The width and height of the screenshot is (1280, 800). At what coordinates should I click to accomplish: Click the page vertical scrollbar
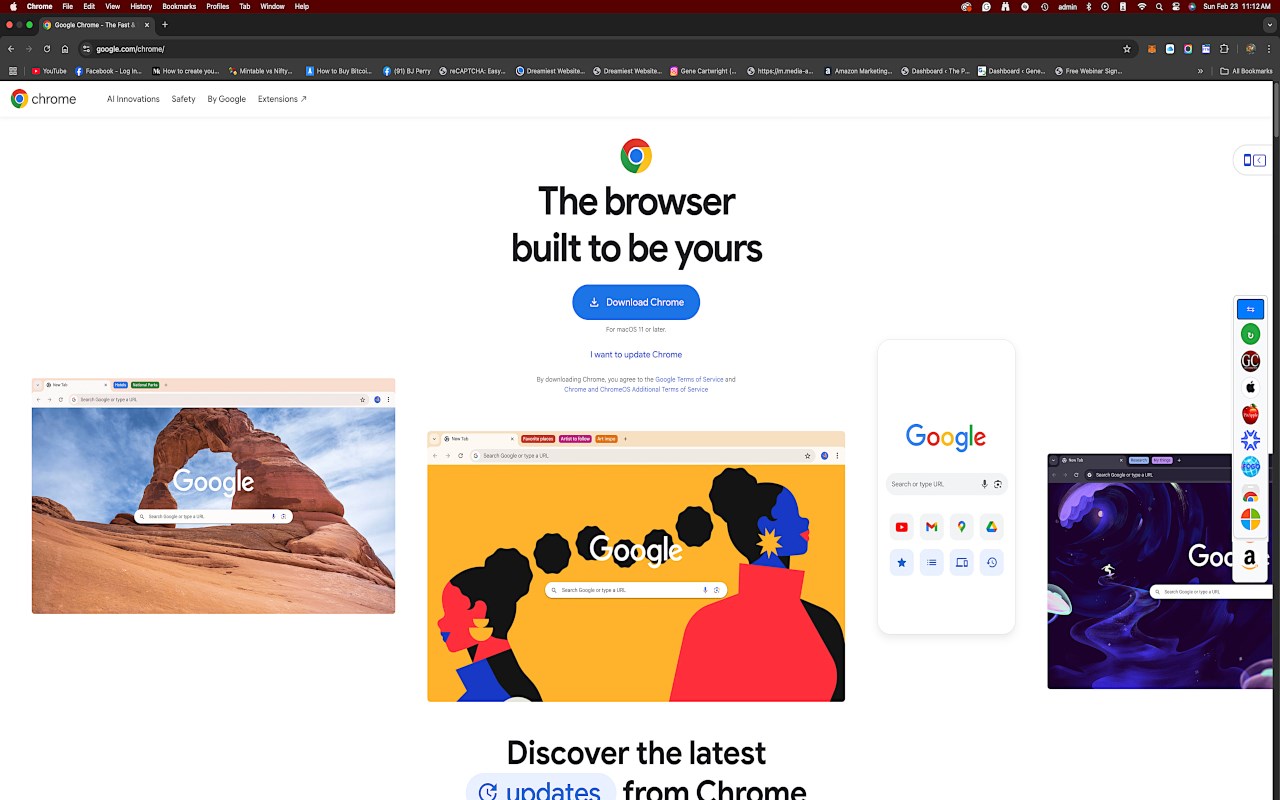point(1275,108)
